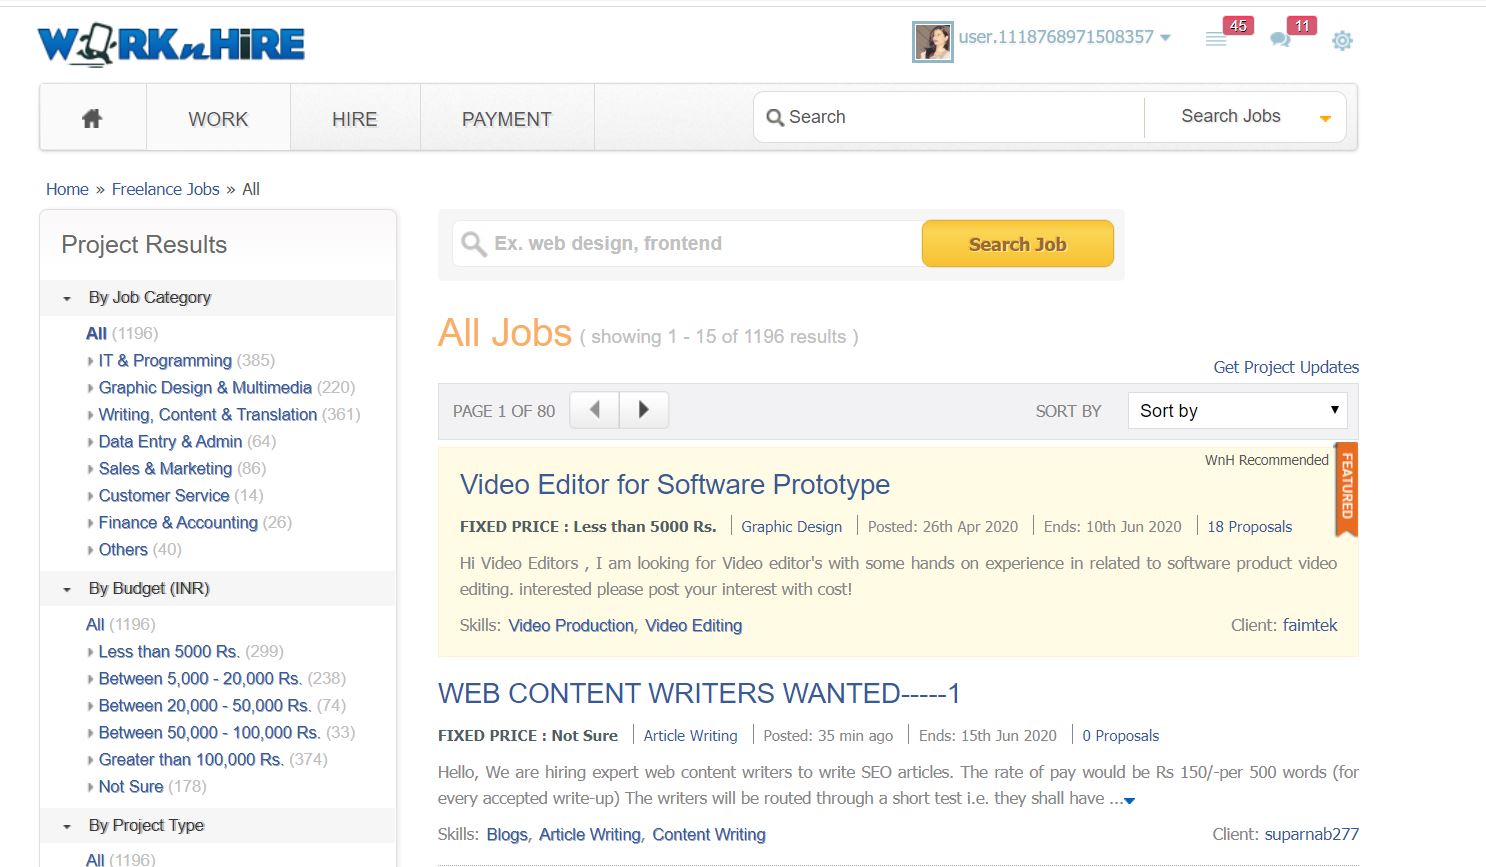Open the Sort by dropdown

click(1238, 410)
